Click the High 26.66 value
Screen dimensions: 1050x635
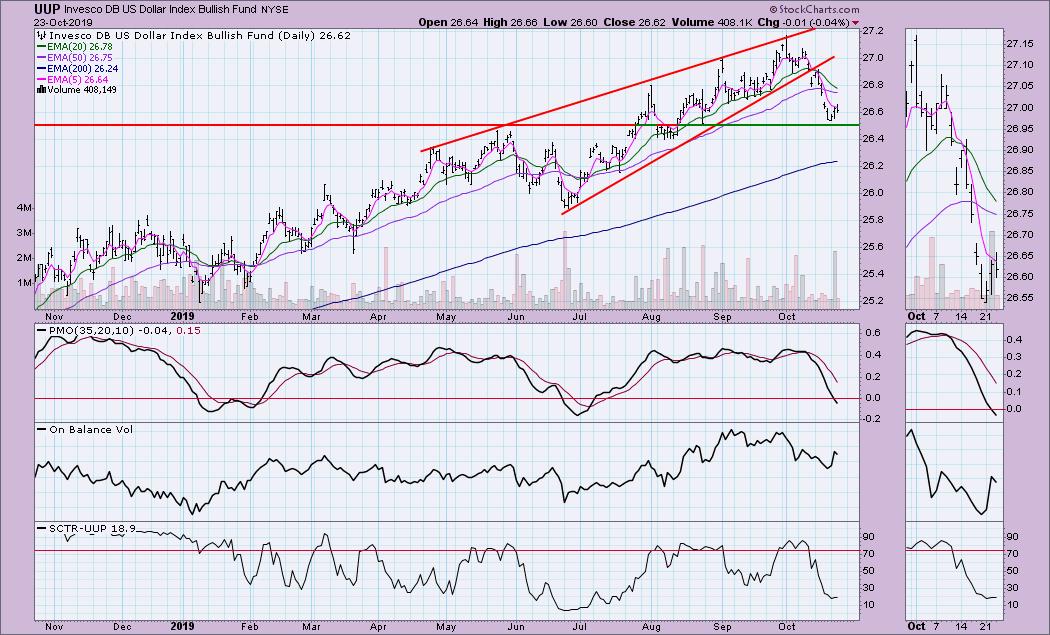tap(510, 22)
